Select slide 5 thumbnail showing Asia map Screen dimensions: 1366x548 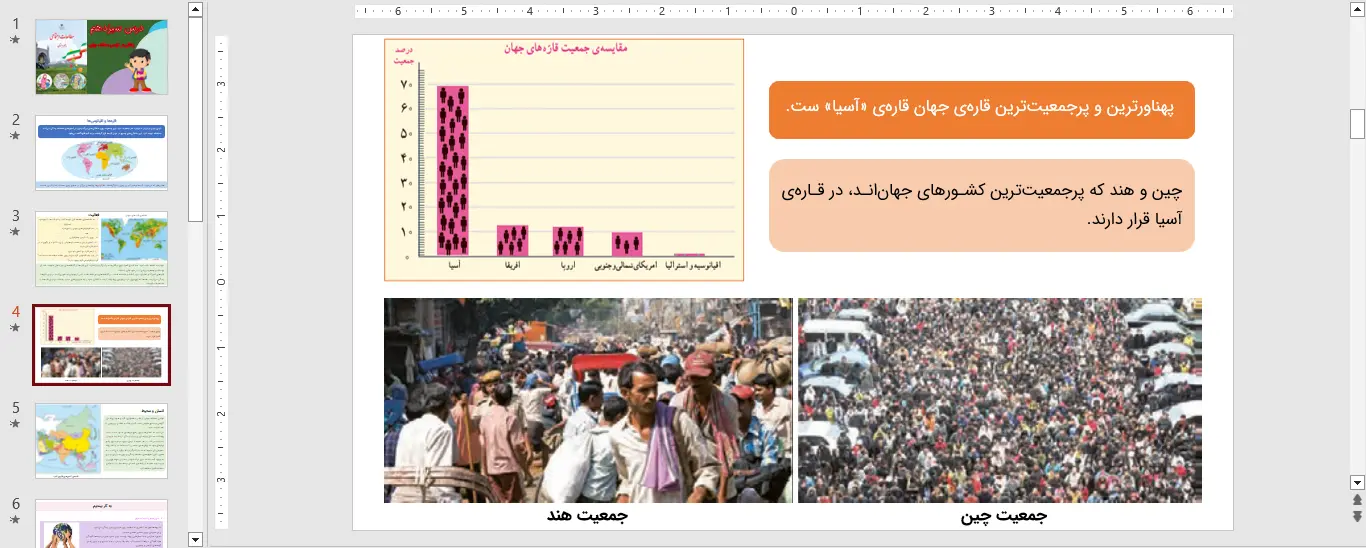tap(102, 441)
